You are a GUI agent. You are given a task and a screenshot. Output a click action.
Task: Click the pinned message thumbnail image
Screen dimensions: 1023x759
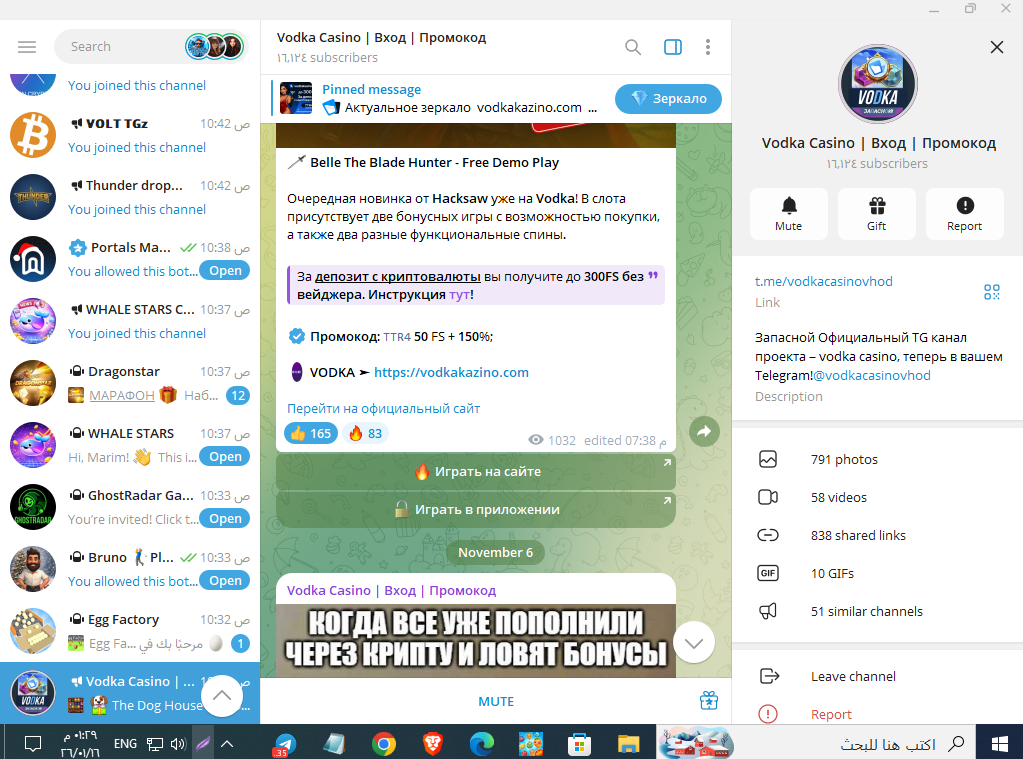pos(296,99)
